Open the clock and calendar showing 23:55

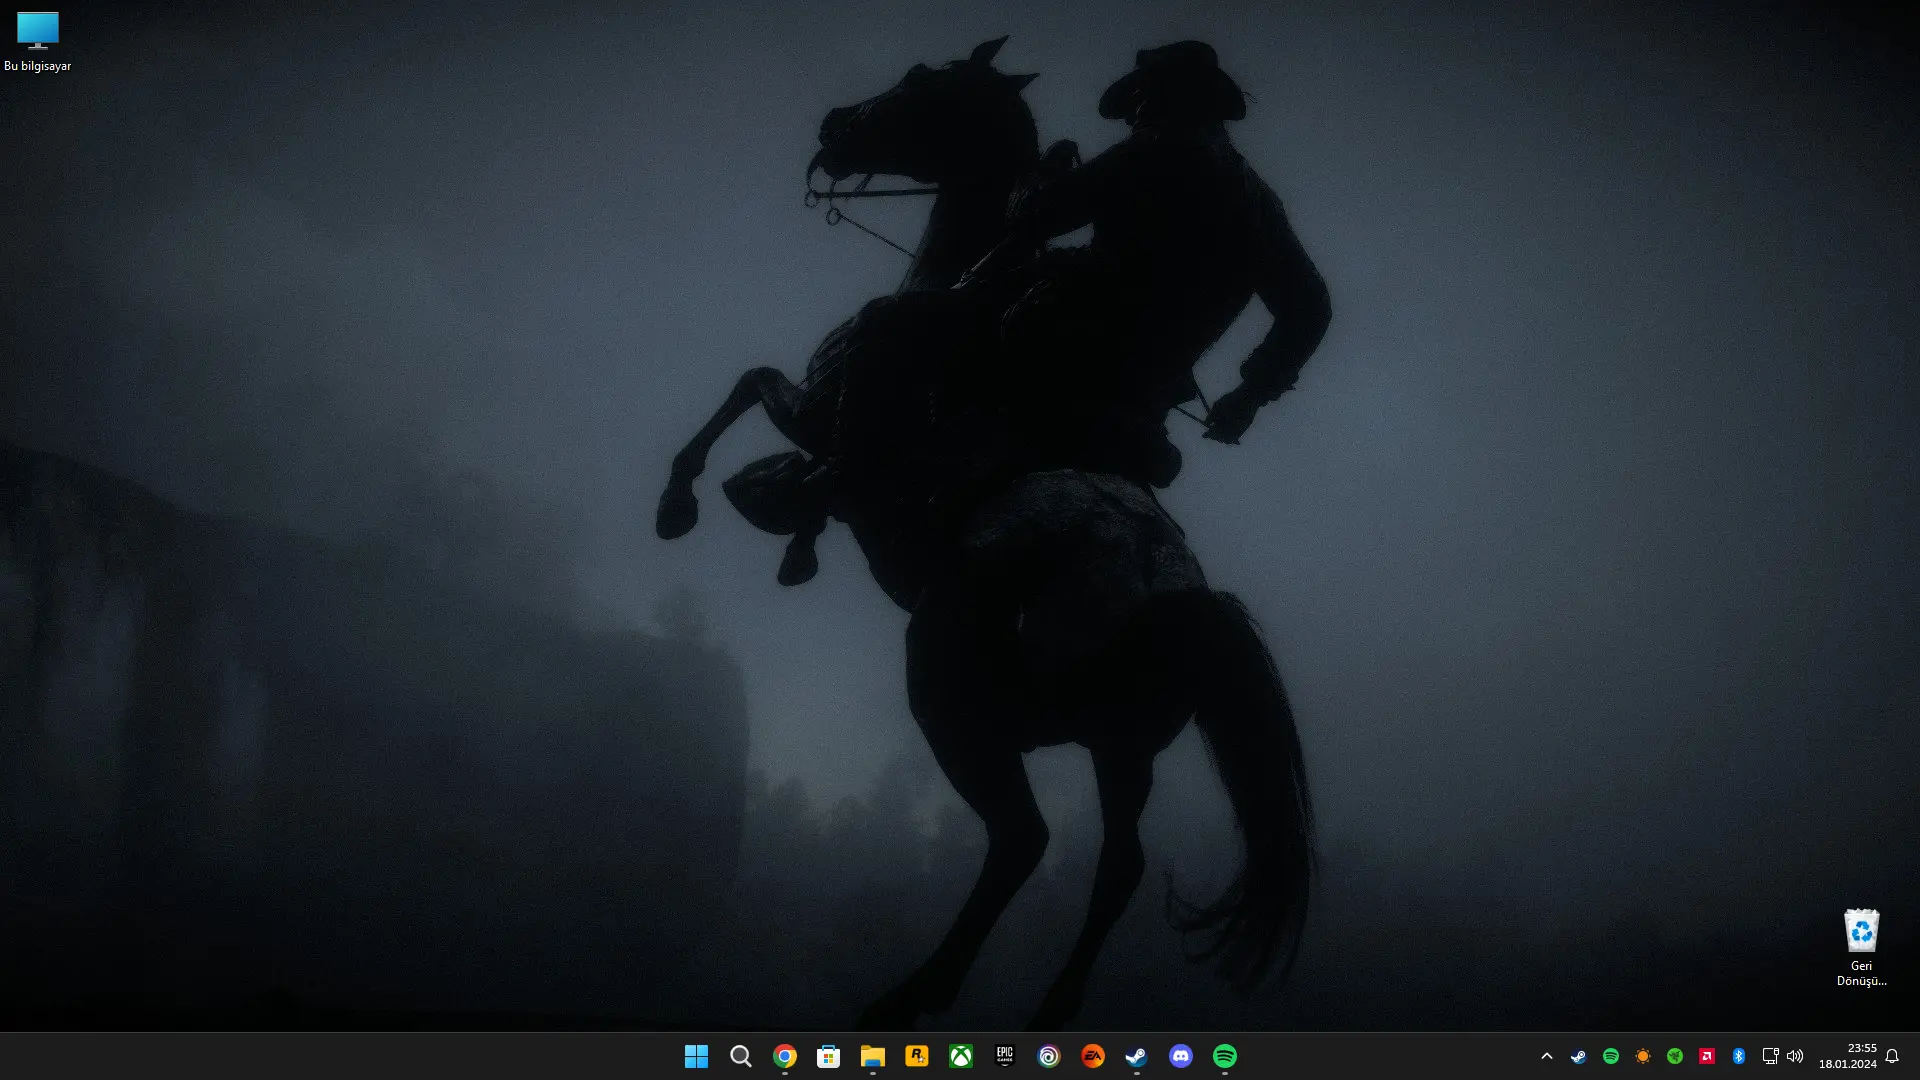coord(1848,1056)
